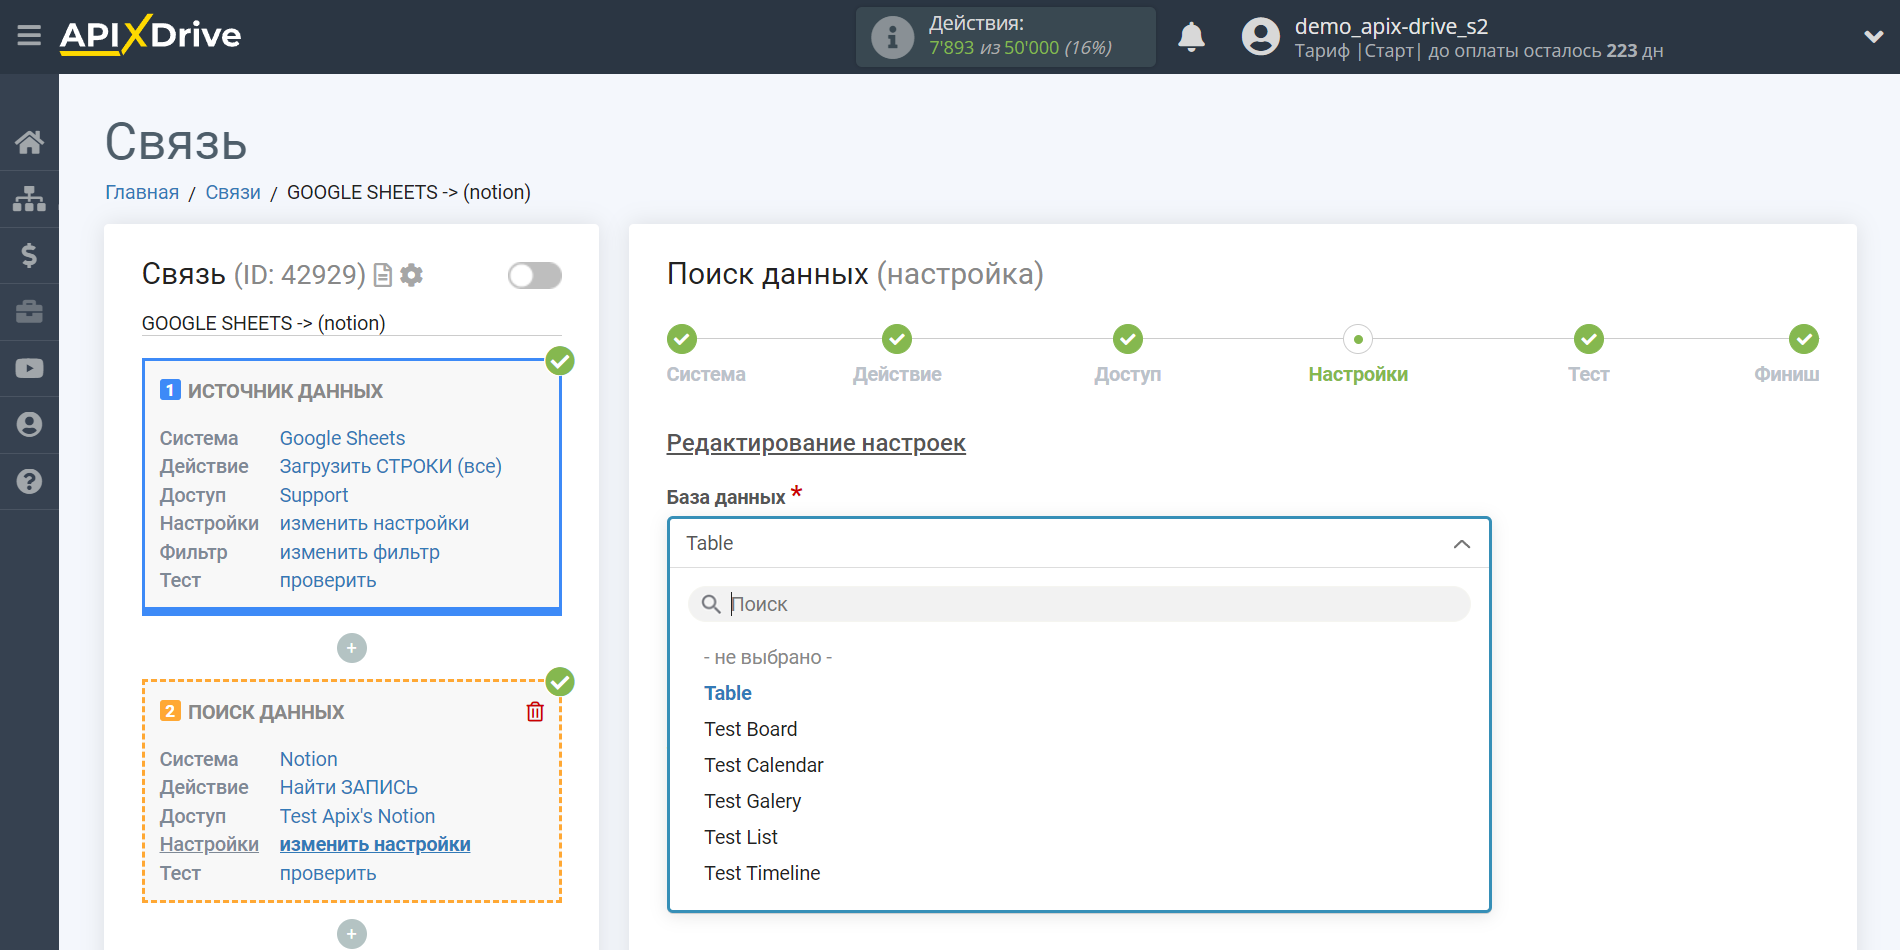Click source проверить test link
The image size is (1900, 950).
point(328,580)
